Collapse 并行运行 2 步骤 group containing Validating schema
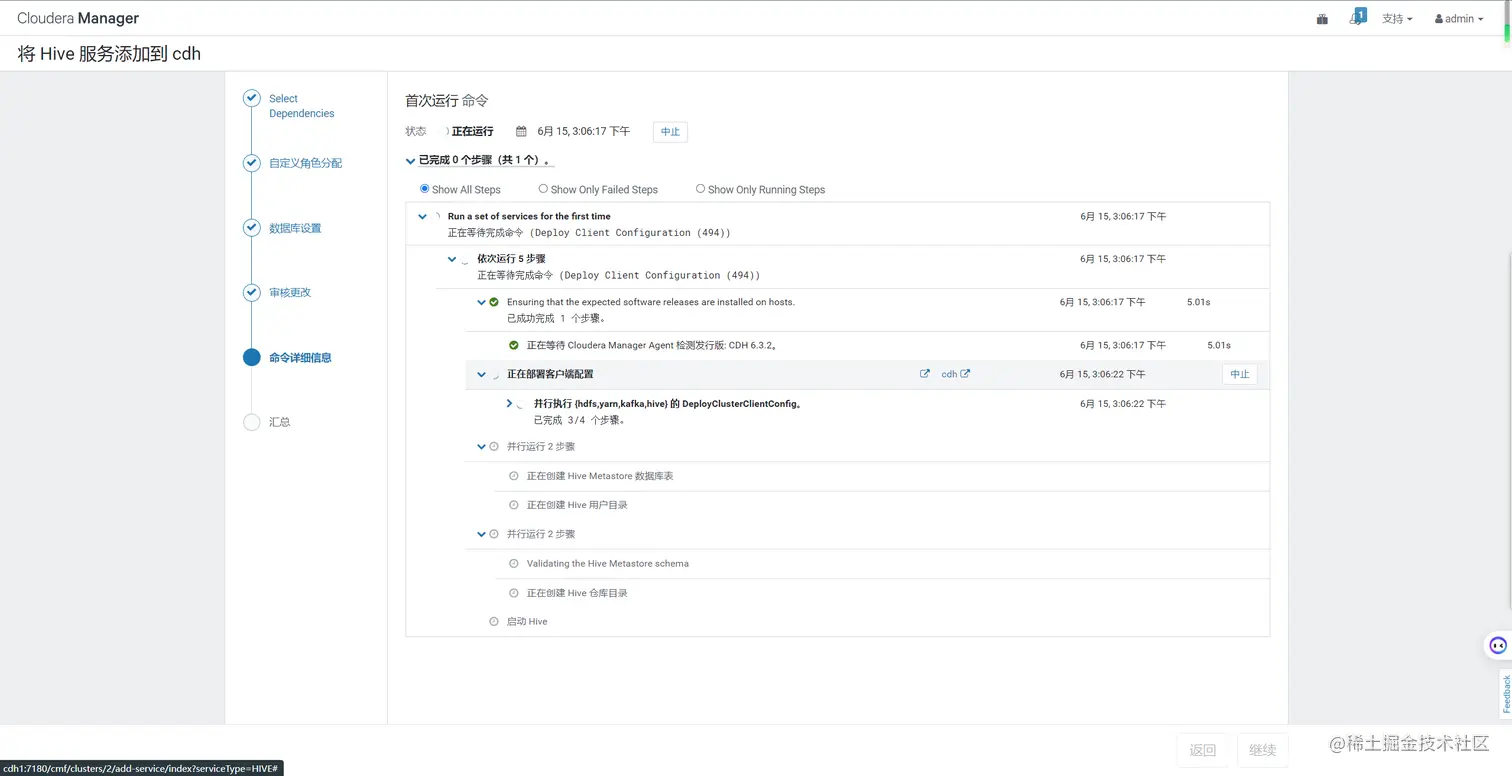This screenshot has width=1512, height=776. tap(481, 534)
